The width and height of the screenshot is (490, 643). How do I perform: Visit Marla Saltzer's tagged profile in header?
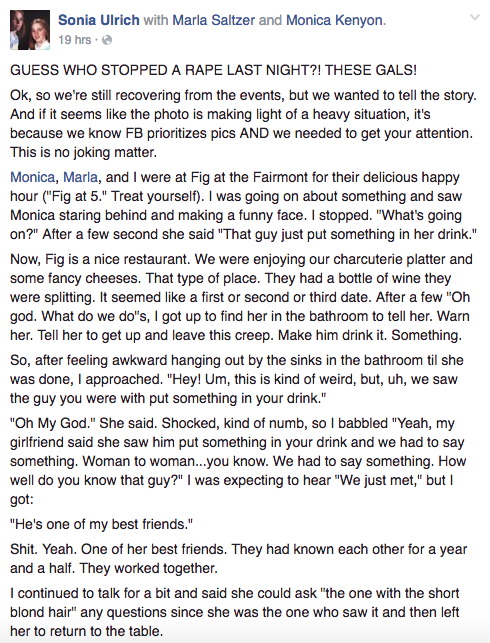pos(214,20)
